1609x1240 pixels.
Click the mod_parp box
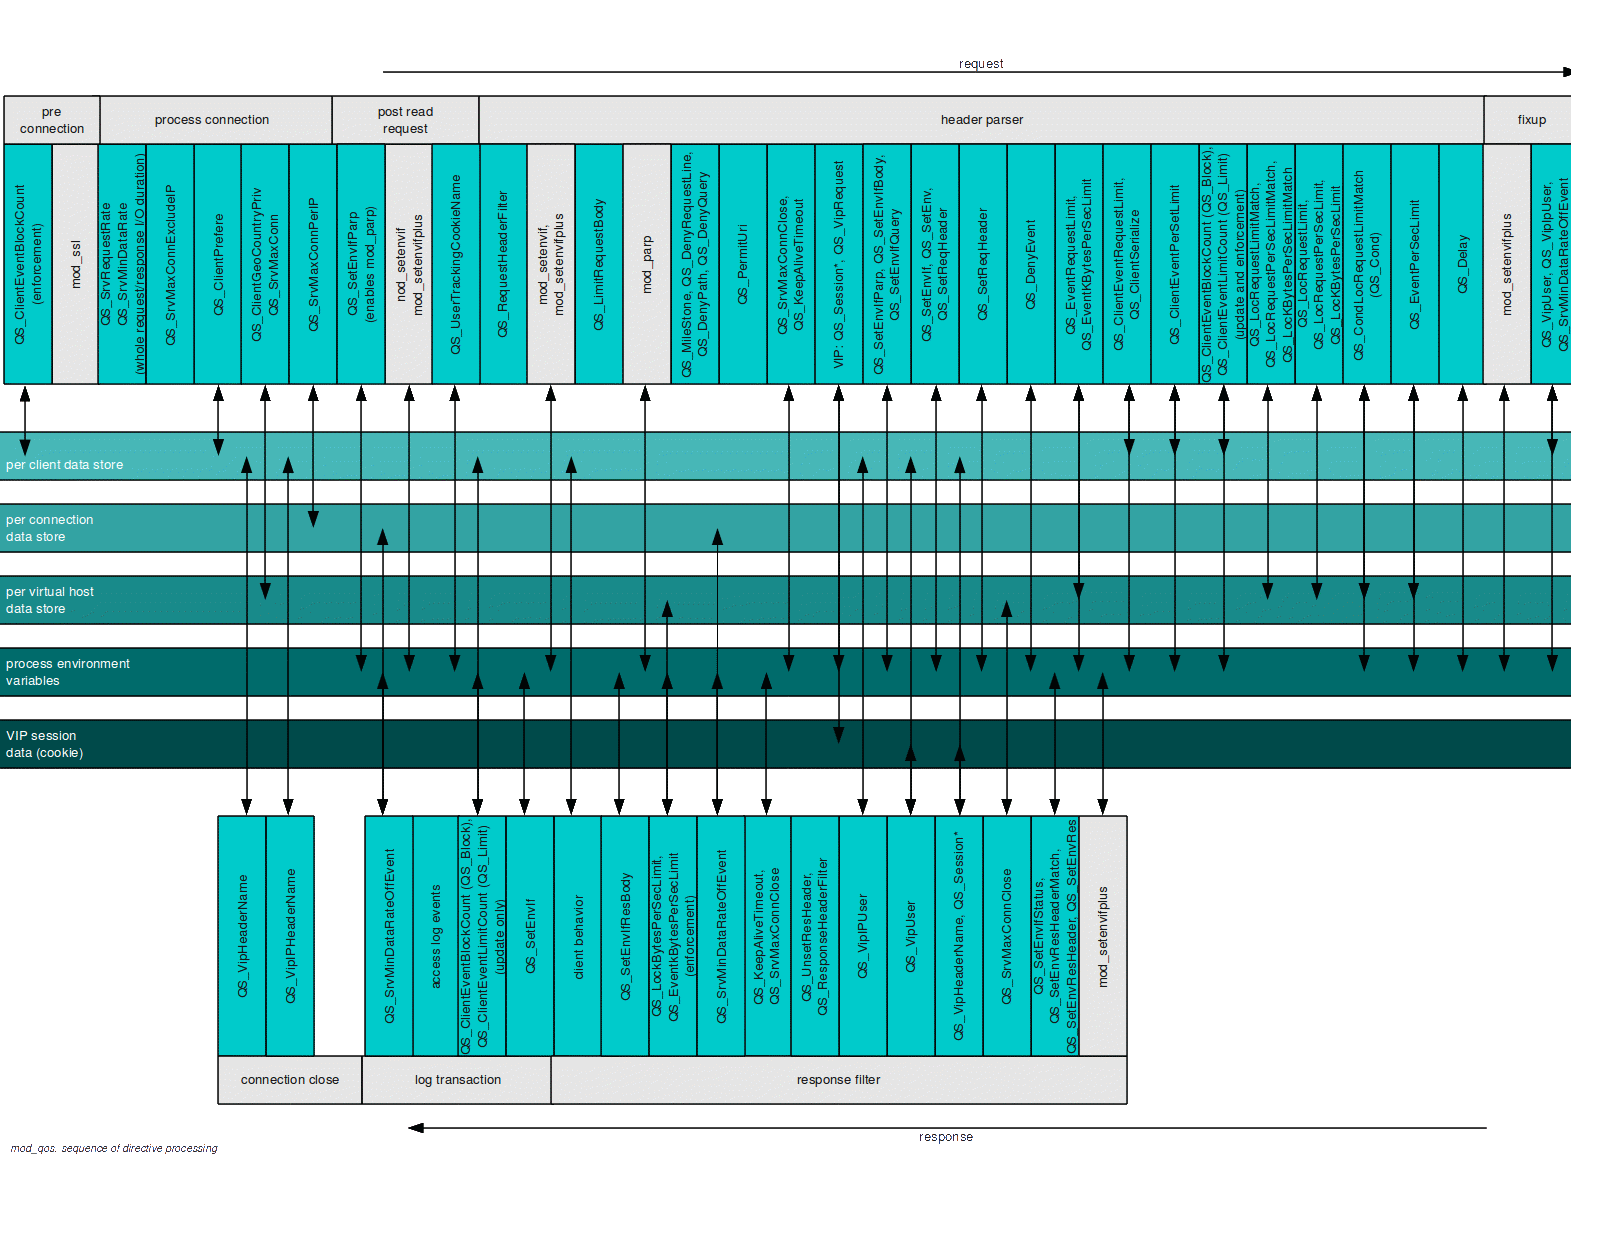[x=647, y=264]
